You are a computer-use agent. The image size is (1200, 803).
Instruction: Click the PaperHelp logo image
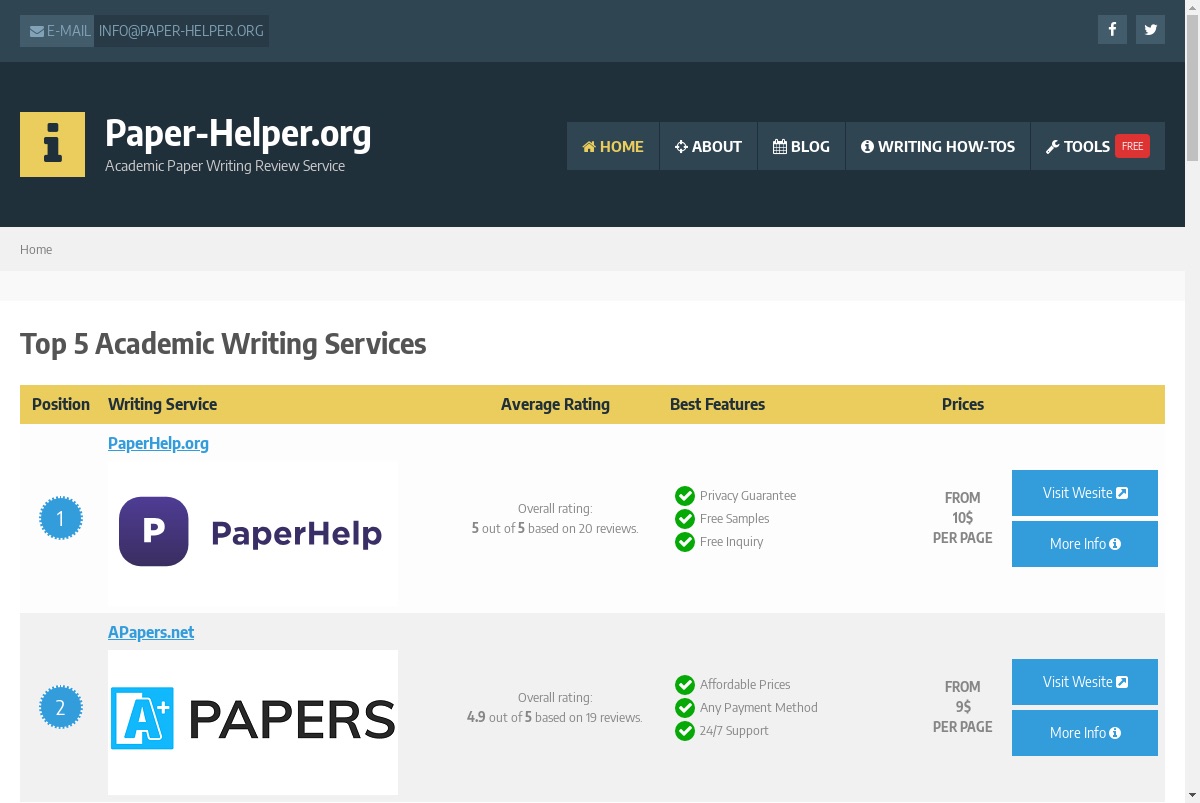click(253, 532)
